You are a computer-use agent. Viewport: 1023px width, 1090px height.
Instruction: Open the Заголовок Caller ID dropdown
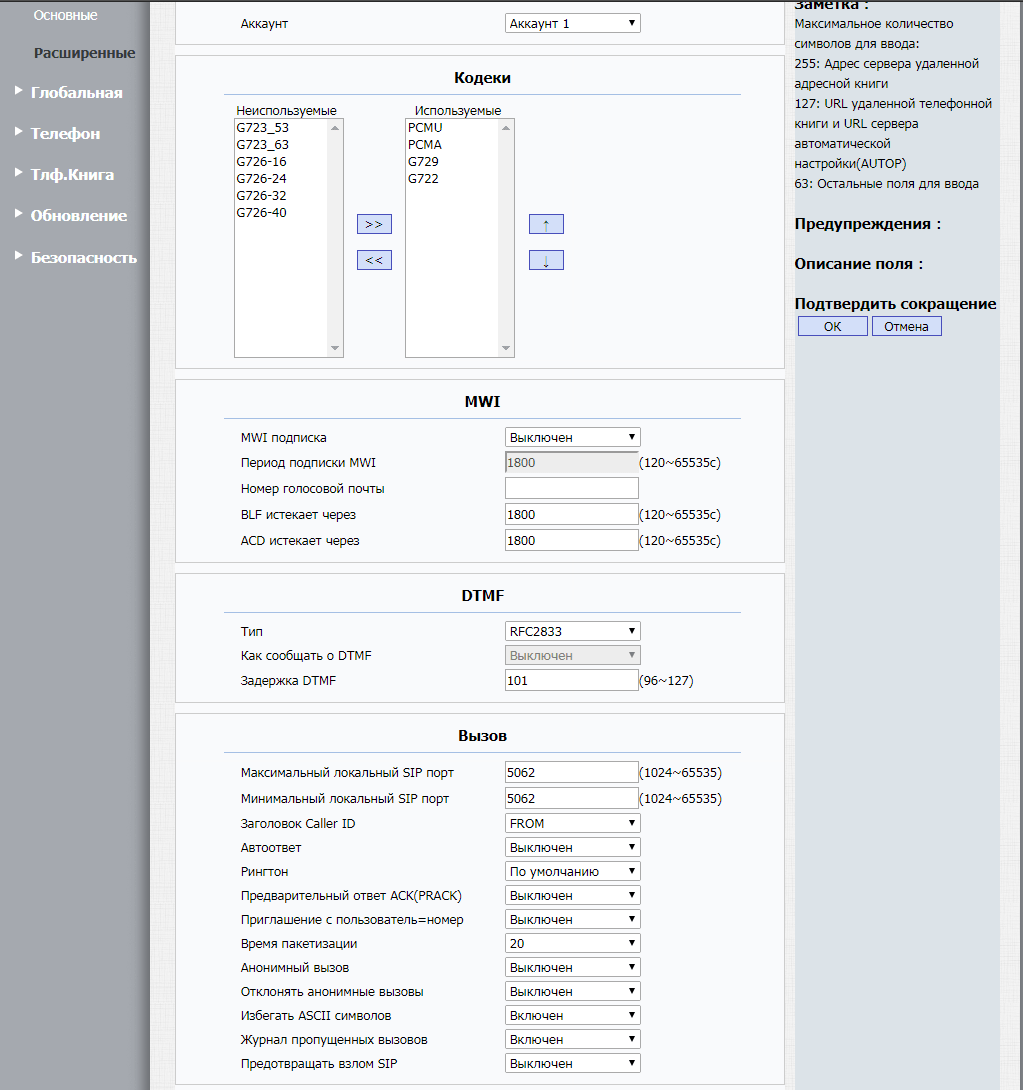click(x=573, y=823)
